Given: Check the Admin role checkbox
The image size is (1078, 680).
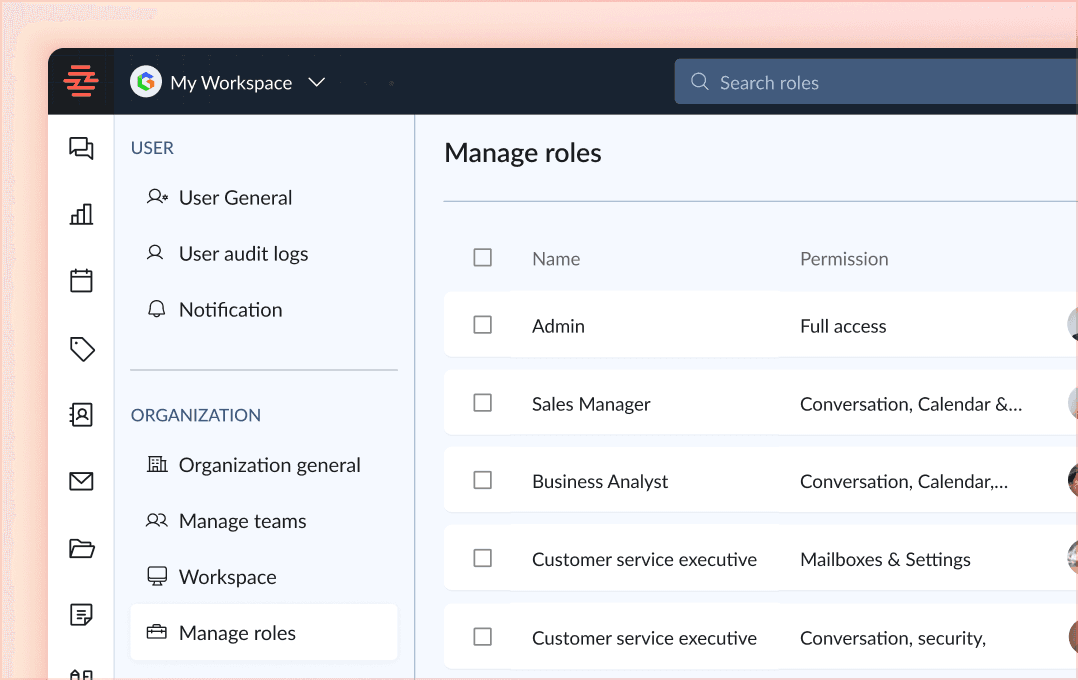Looking at the screenshot, I should (483, 325).
